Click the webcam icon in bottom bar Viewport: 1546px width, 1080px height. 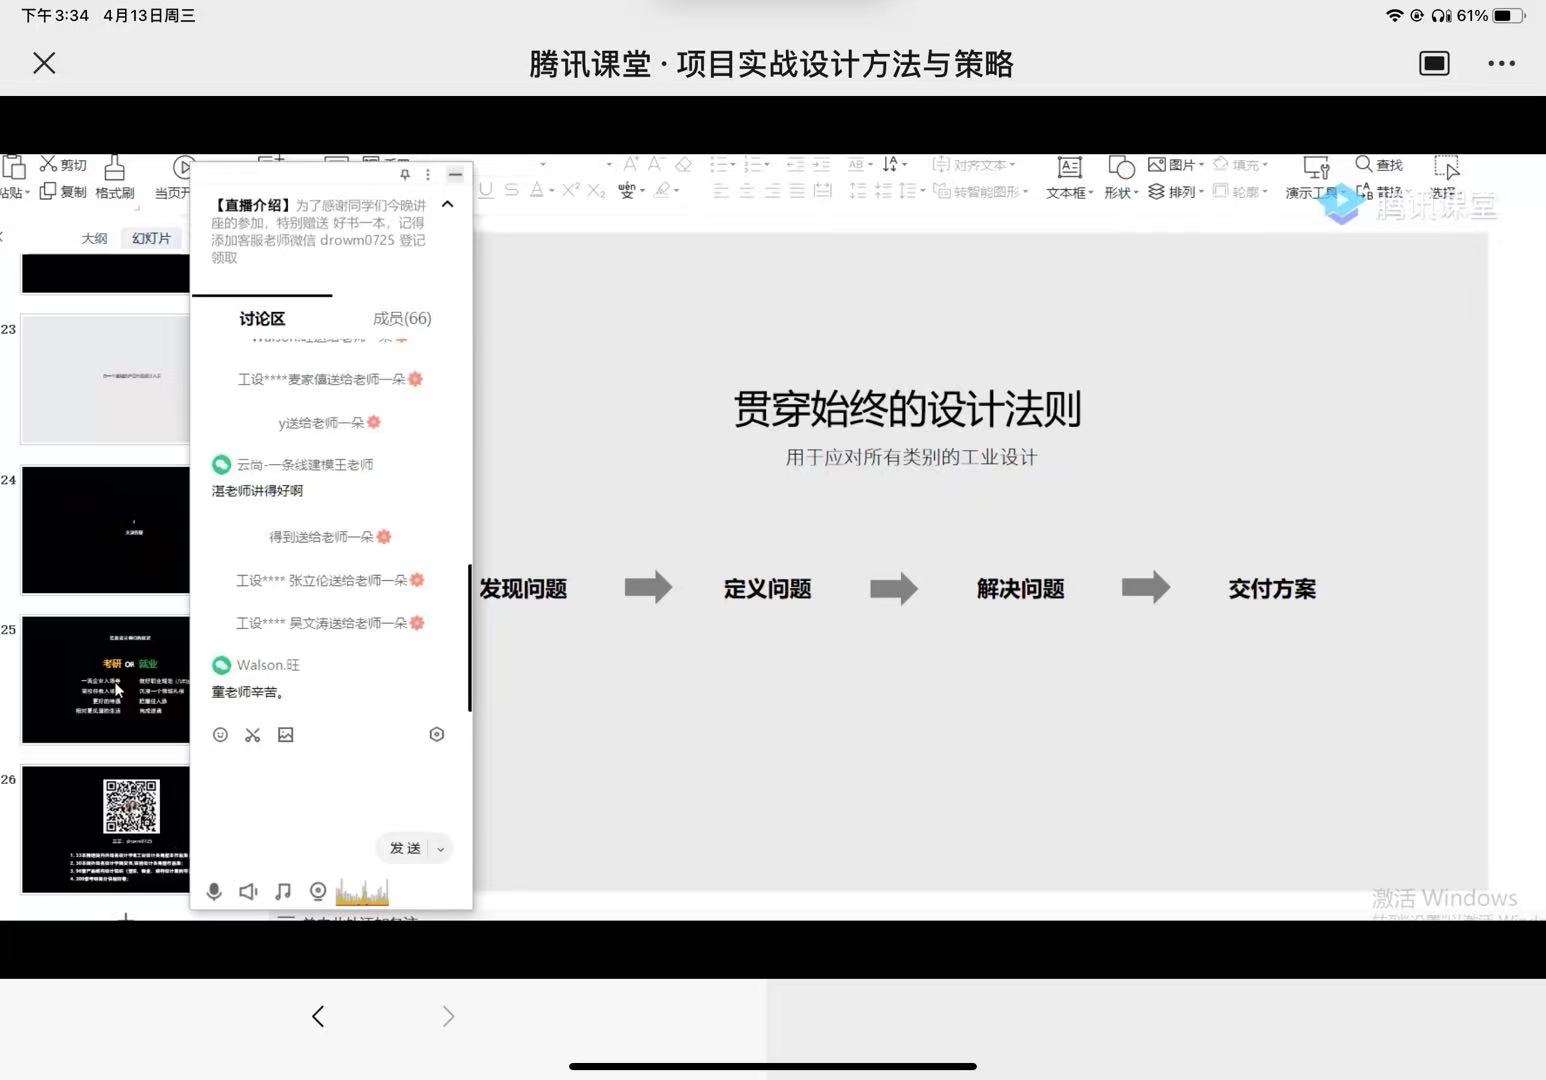(x=318, y=891)
